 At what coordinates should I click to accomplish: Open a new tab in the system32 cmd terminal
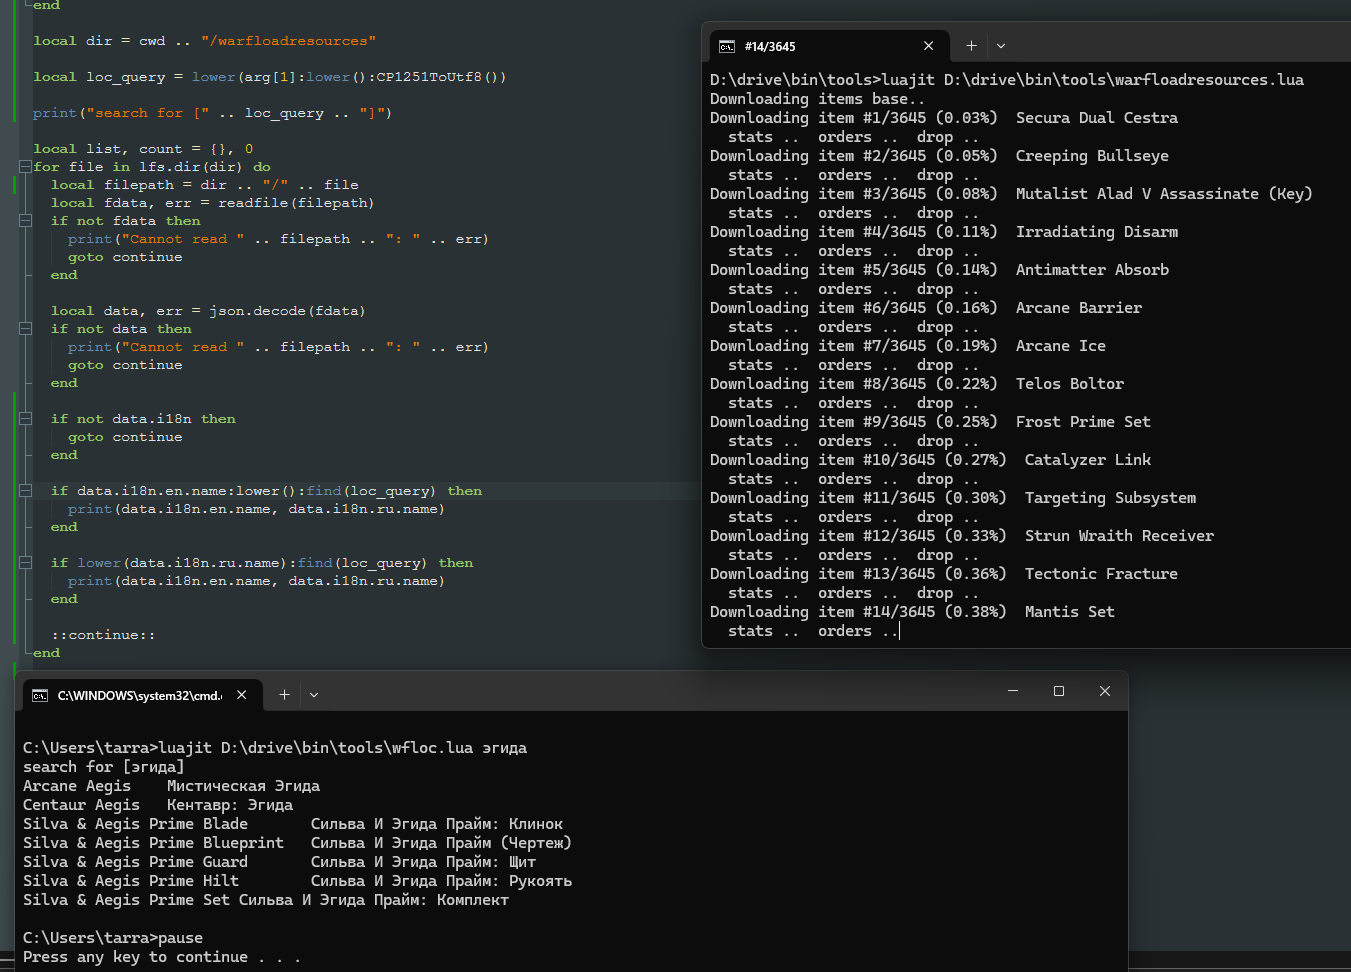[x=284, y=695]
